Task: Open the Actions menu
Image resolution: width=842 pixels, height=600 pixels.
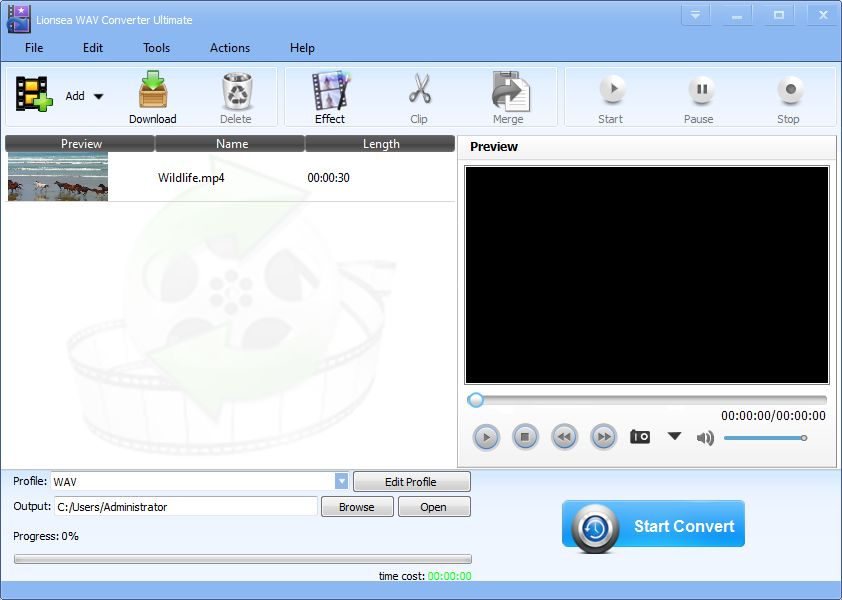Action: coord(230,48)
